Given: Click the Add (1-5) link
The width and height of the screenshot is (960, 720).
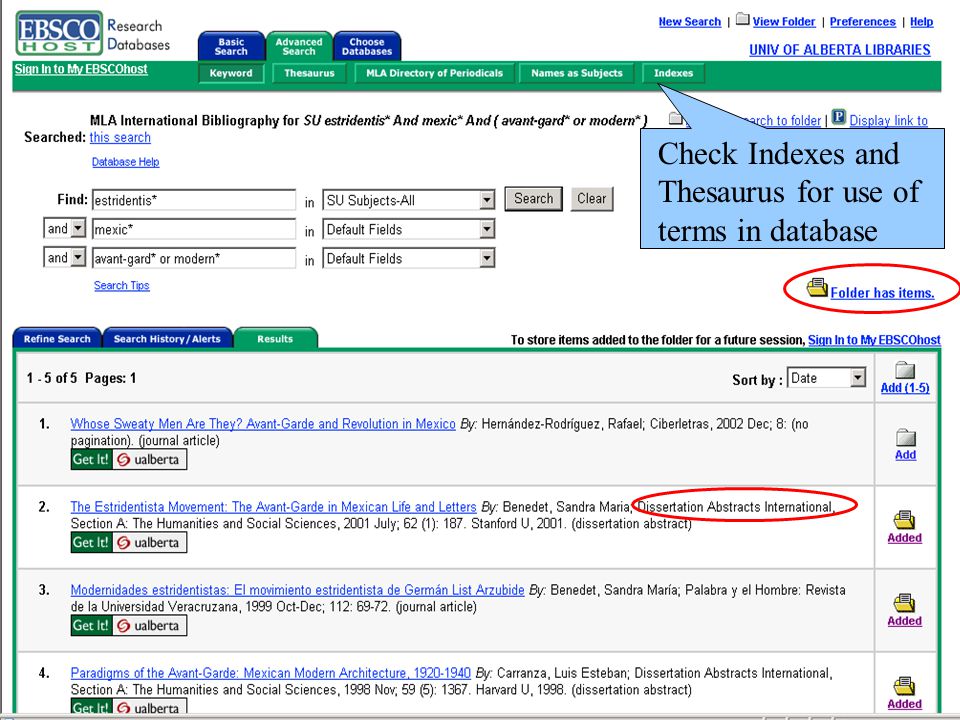Looking at the screenshot, I should pyautogui.click(x=905, y=388).
